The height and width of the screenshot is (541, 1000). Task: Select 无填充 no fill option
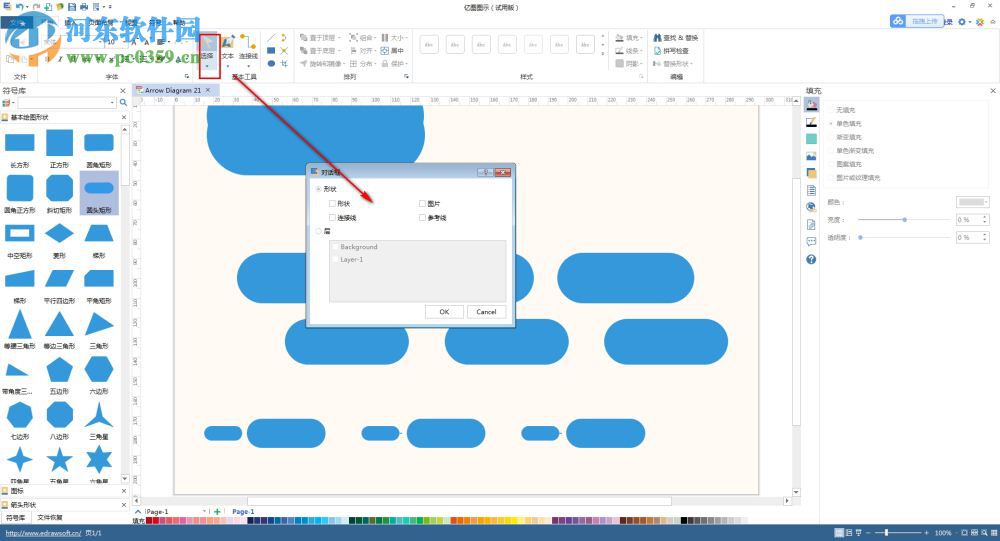pos(845,110)
